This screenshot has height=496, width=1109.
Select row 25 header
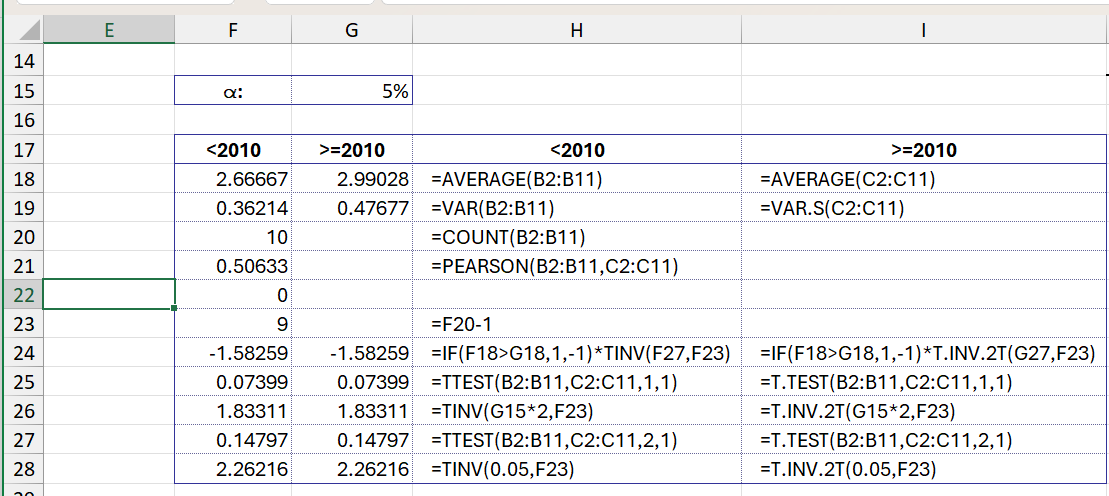coord(23,382)
